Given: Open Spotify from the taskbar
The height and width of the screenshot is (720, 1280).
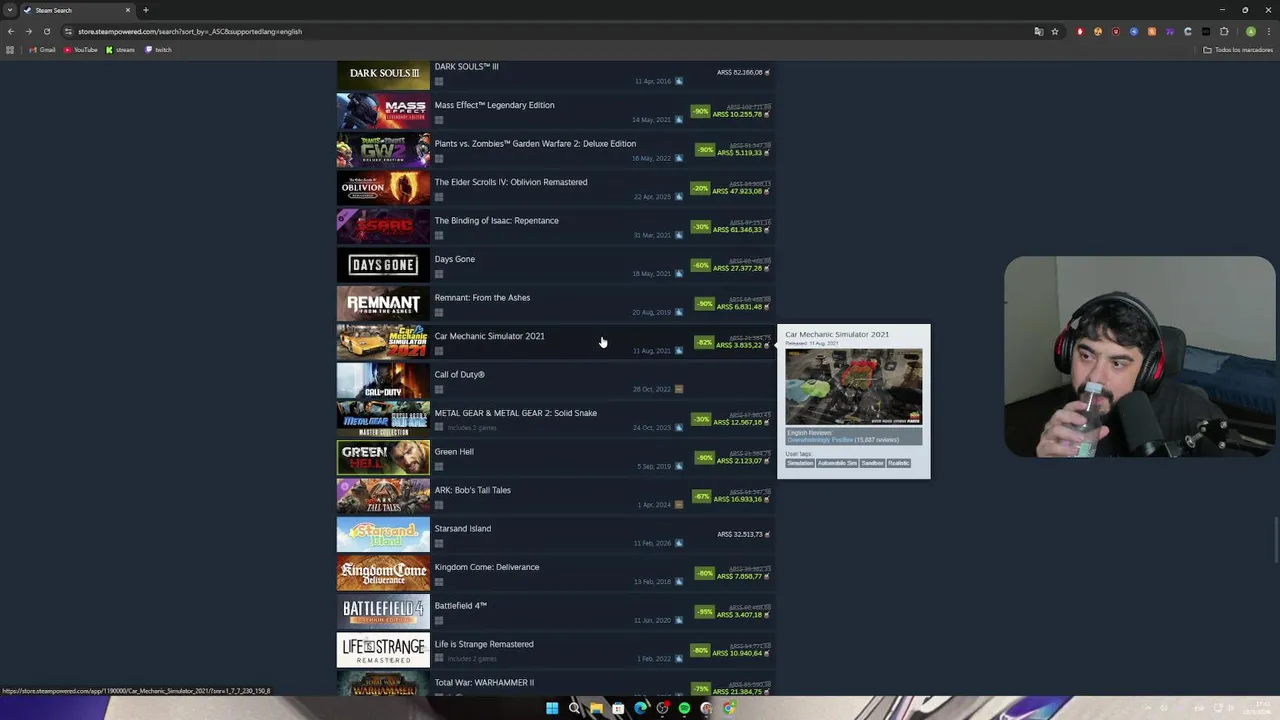Looking at the screenshot, I should pos(684,708).
